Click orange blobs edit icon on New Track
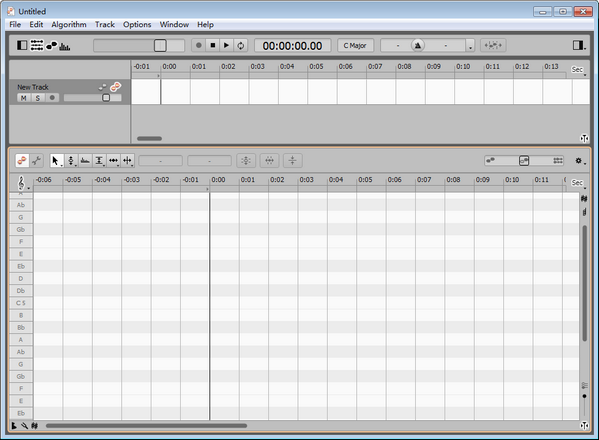 115,87
